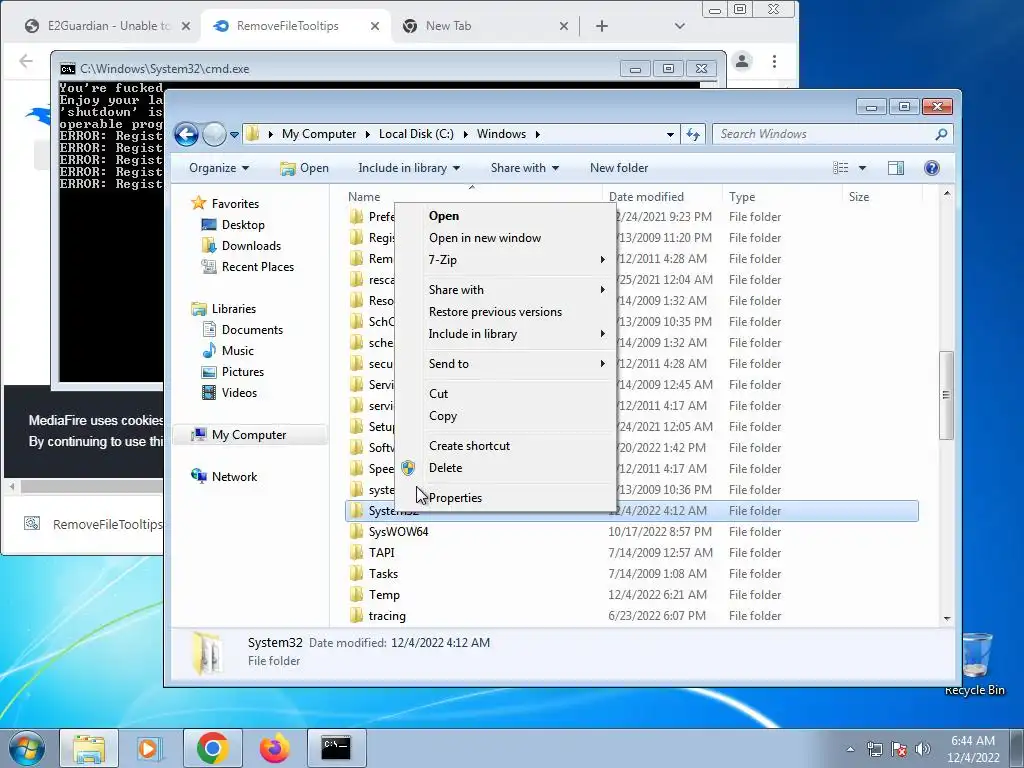Viewport: 1024px width, 768px height.
Task: Choose Delete in the context menu
Action: click(x=505, y=468)
